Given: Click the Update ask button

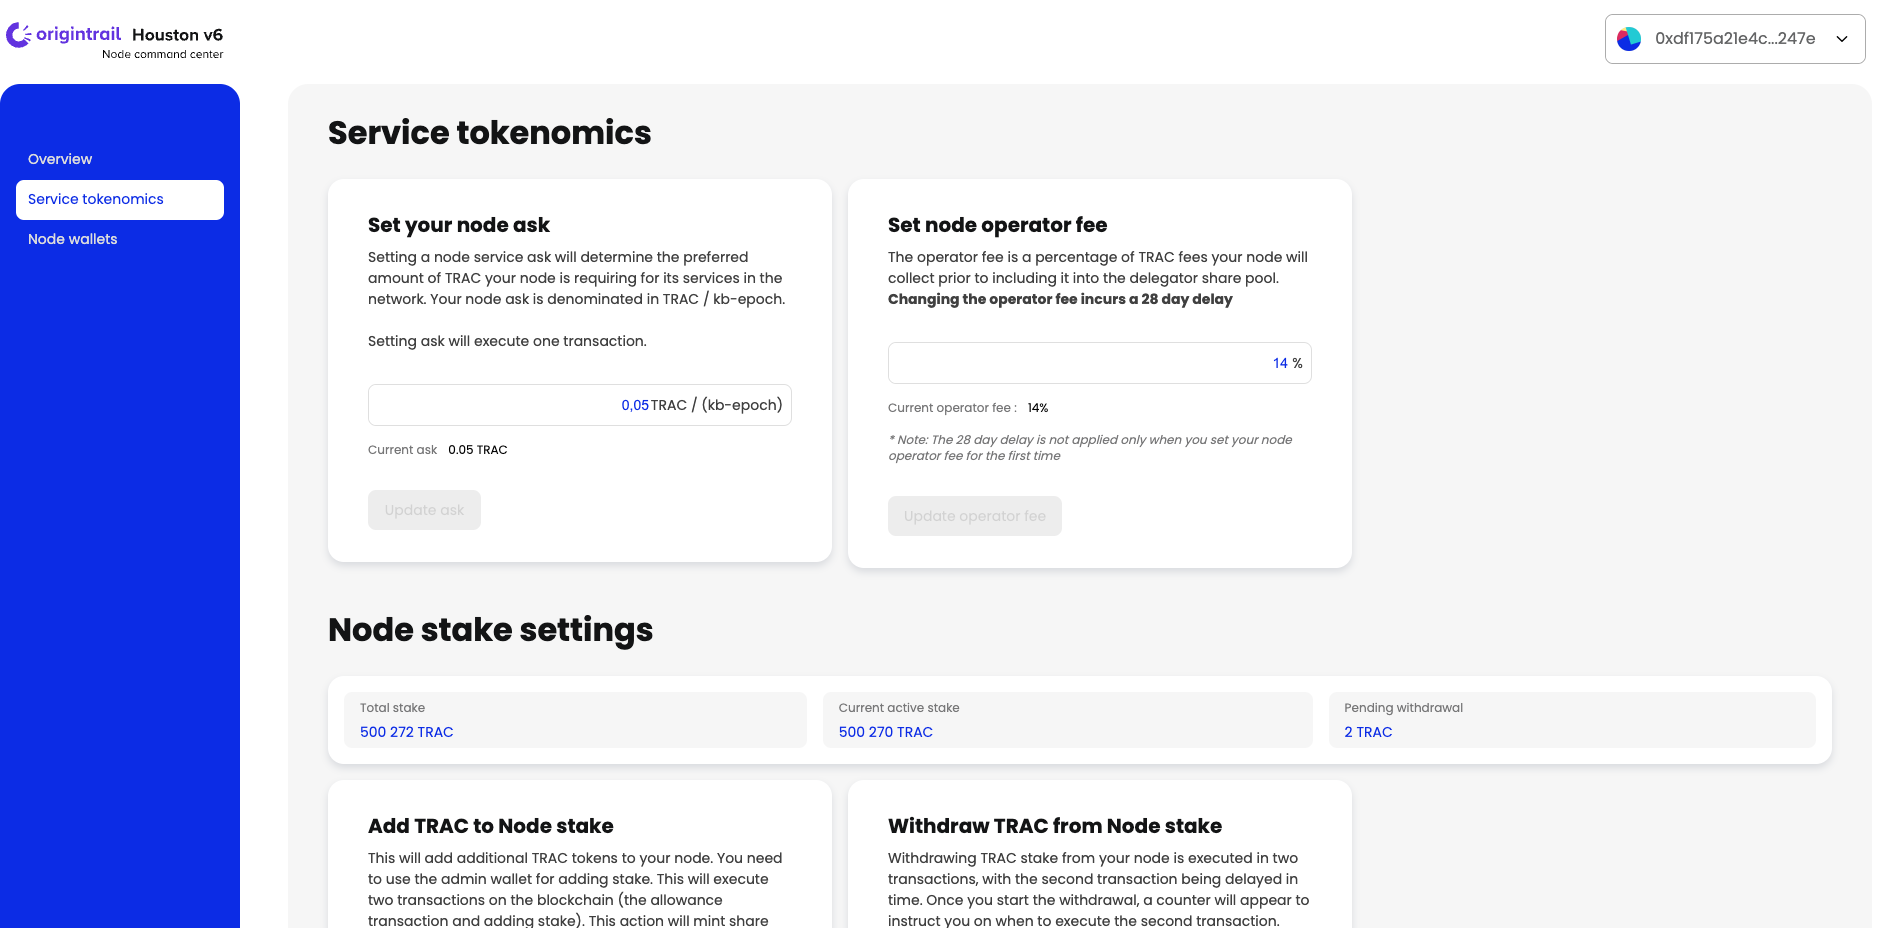Looking at the screenshot, I should pyautogui.click(x=424, y=510).
